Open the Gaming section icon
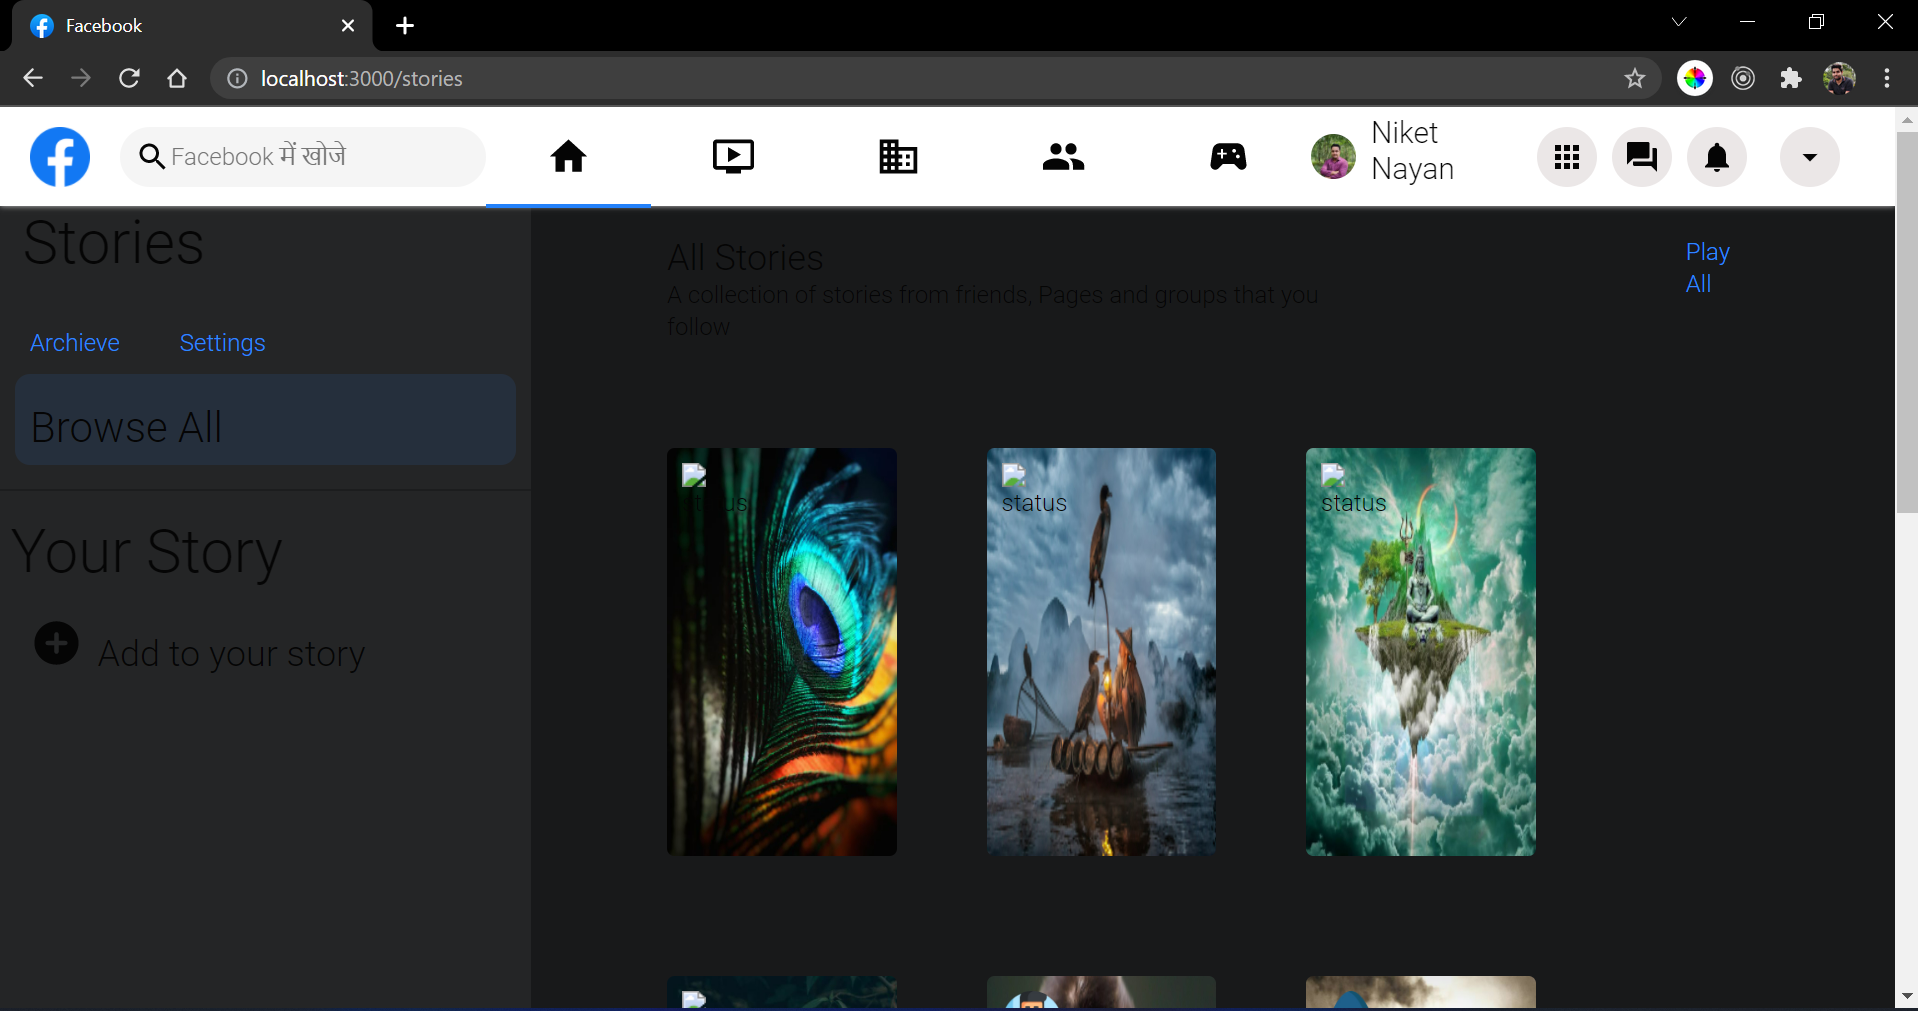This screenshot has width=1918, height=1011. (1227, 156)
